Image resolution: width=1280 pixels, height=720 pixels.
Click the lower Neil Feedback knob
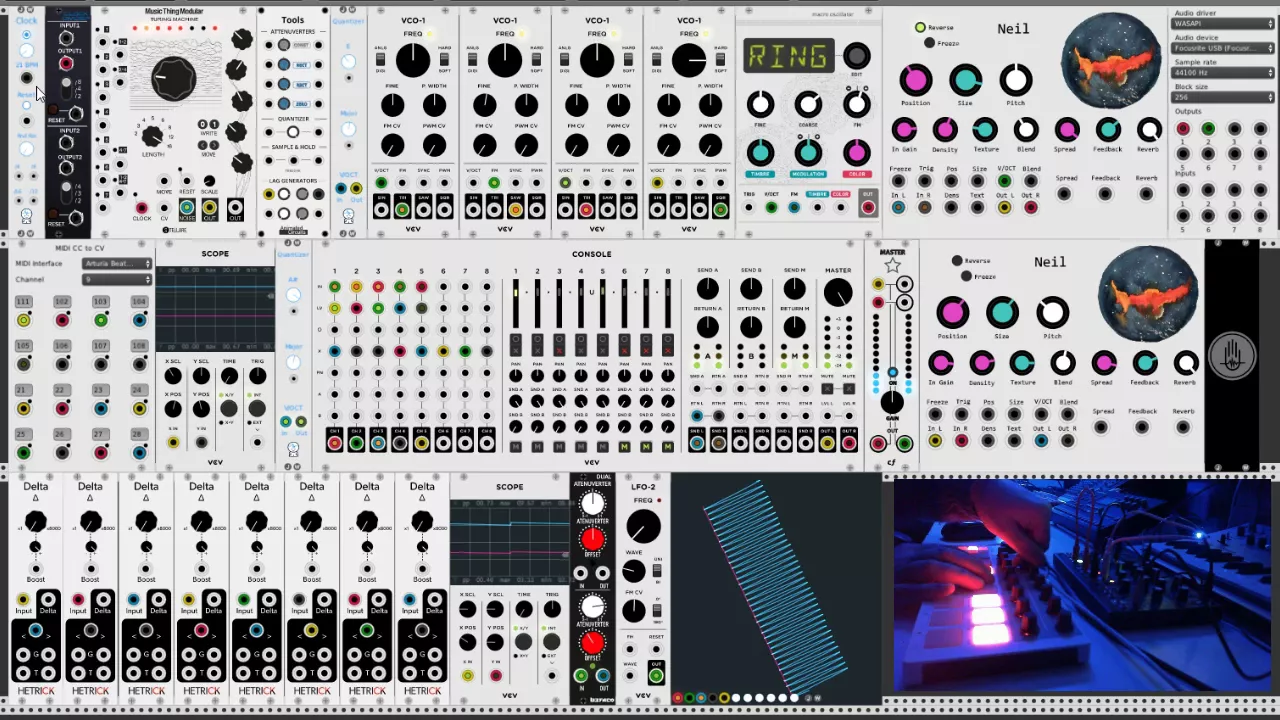(1144, 362)
